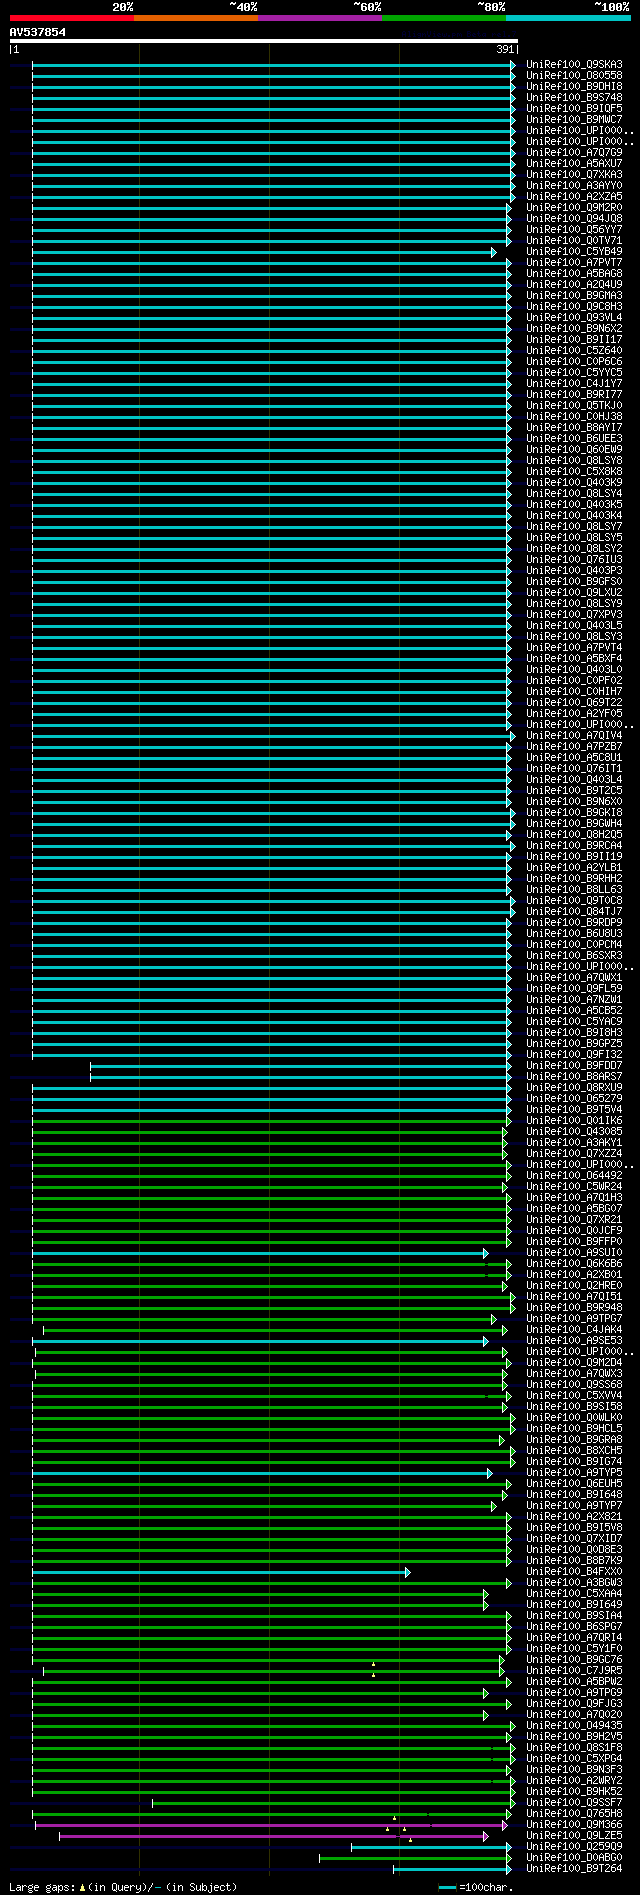Select hit label UniRef100_B9II17

point(574,340)
